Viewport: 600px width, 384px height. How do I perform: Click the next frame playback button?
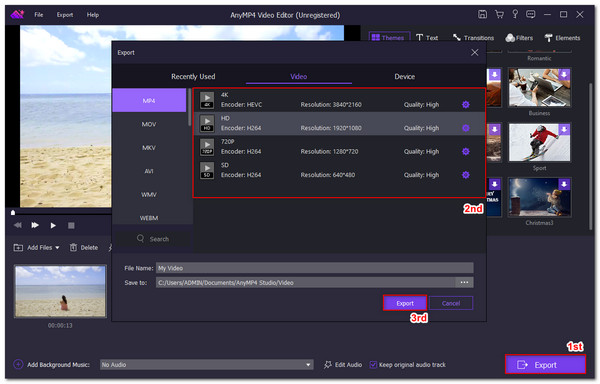tap(35, 225)
